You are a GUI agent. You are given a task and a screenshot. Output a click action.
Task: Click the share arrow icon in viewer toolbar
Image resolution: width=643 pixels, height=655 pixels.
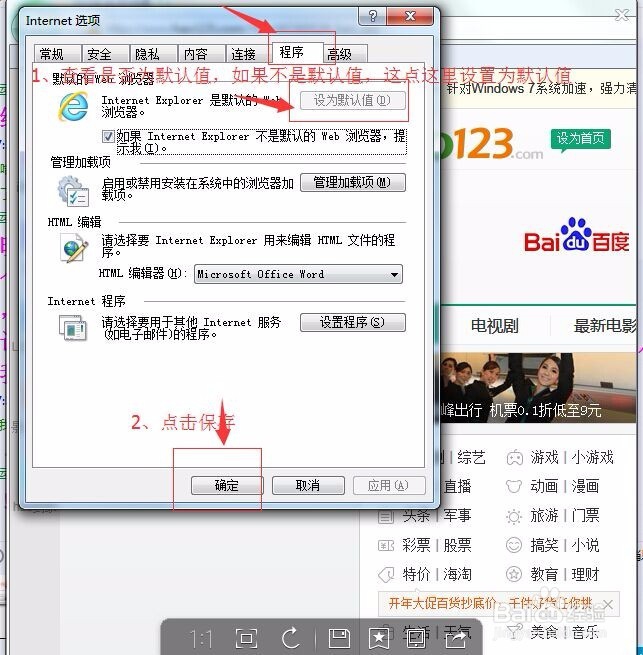[457, 638]
